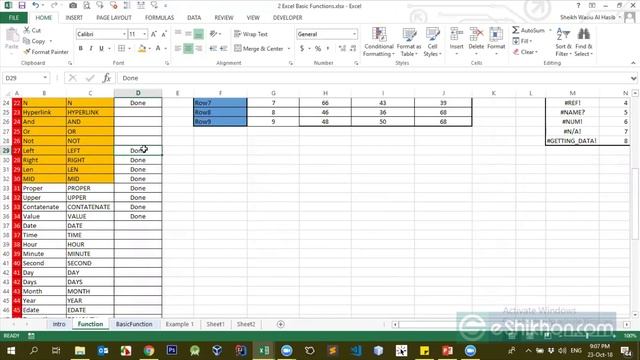Screen dimensions: 640x360
Task: Click the Font Color A swatch
Action: 158,49
